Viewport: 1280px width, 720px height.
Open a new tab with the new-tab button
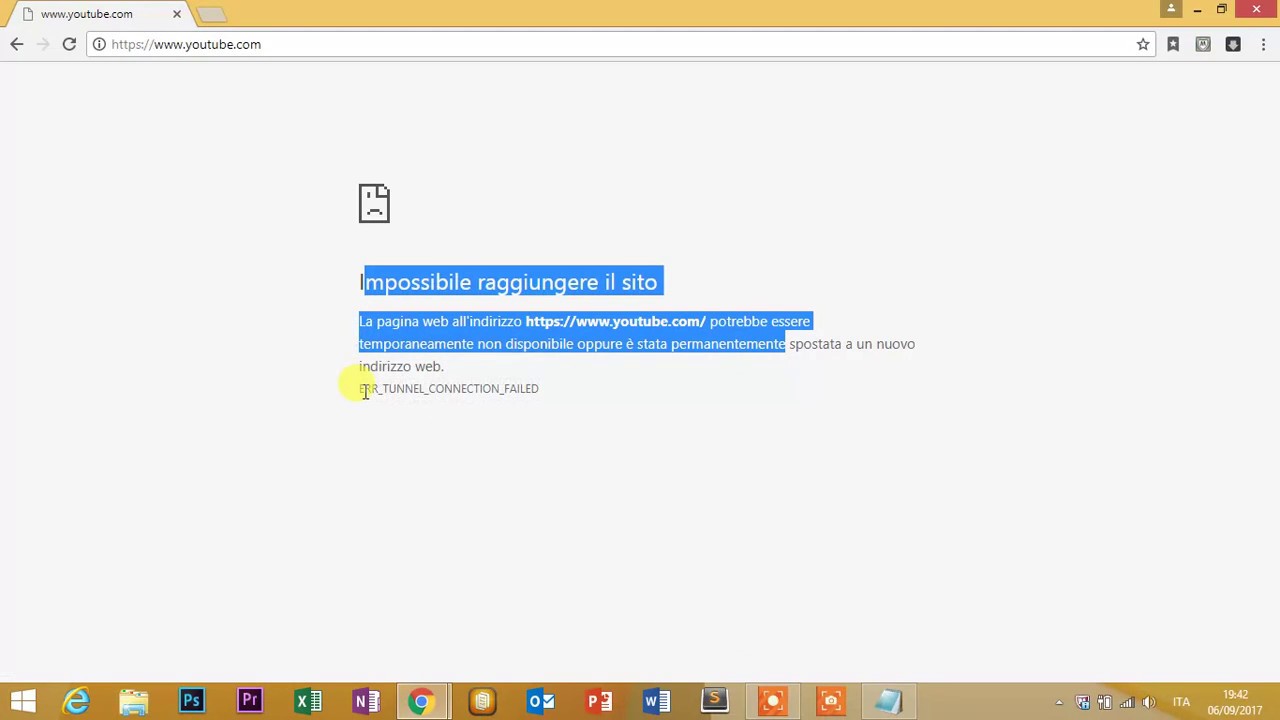coord(211,14)
